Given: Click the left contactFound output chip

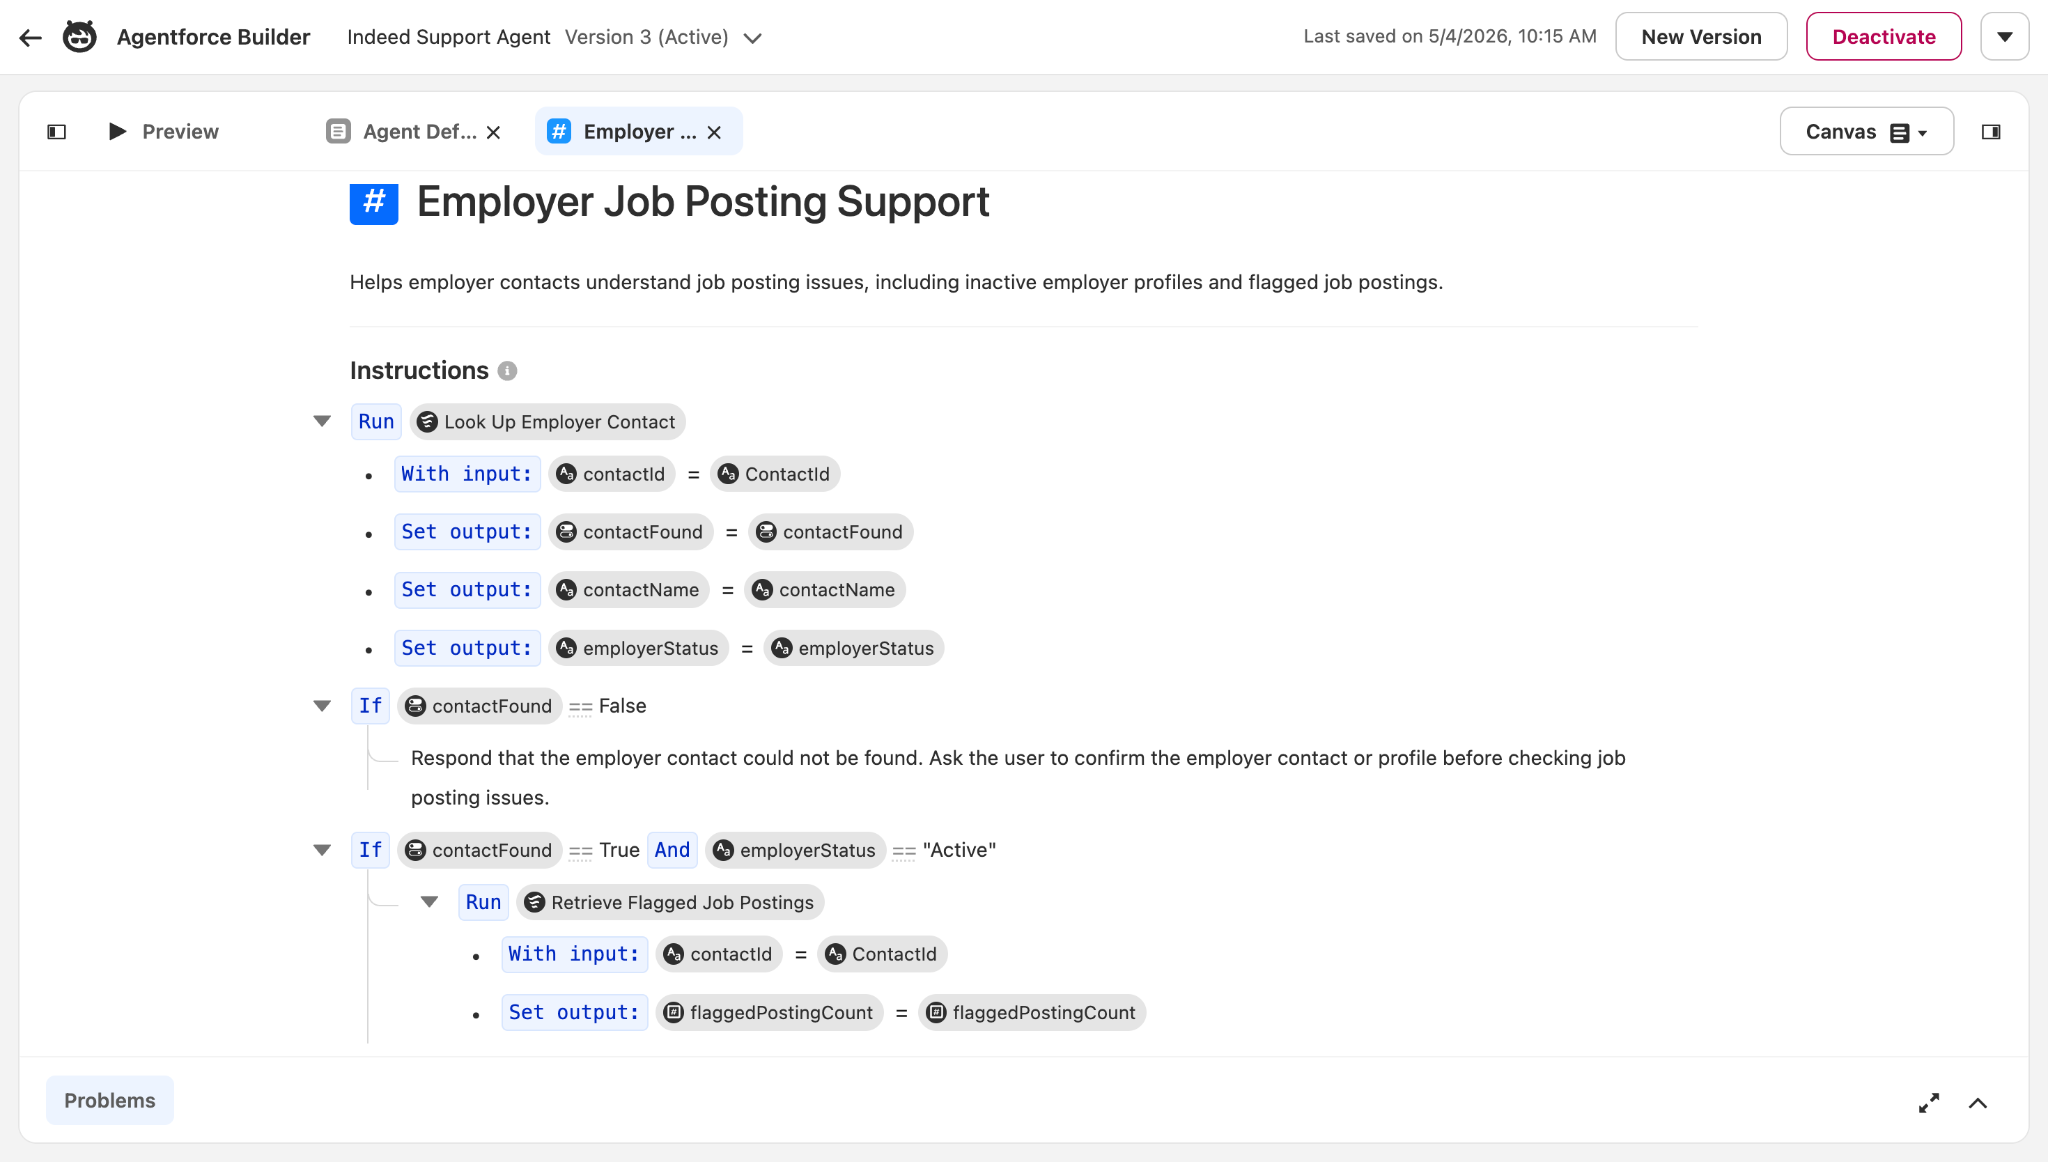Looking at the screenshot, I should [x=631, y=532].
